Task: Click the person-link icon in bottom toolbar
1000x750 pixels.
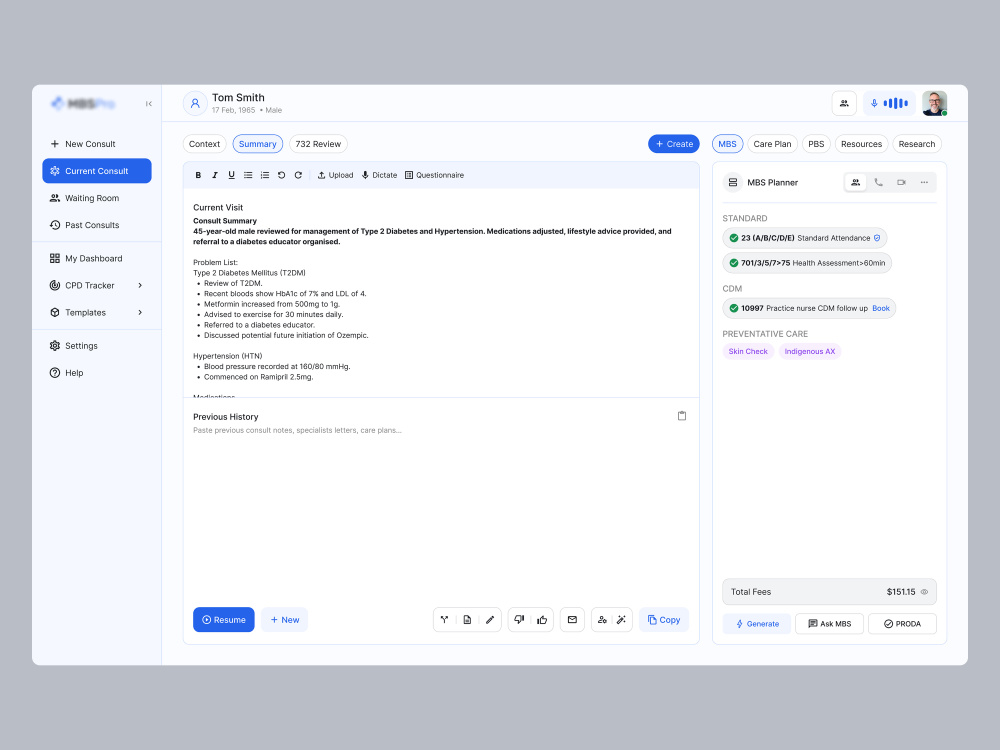Action: coord(602,620)
